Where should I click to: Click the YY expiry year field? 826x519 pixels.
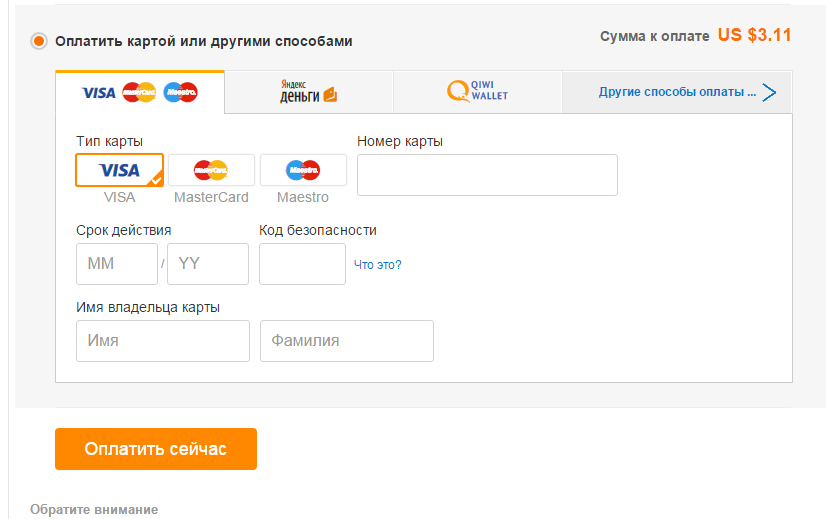tap(208, 264)
